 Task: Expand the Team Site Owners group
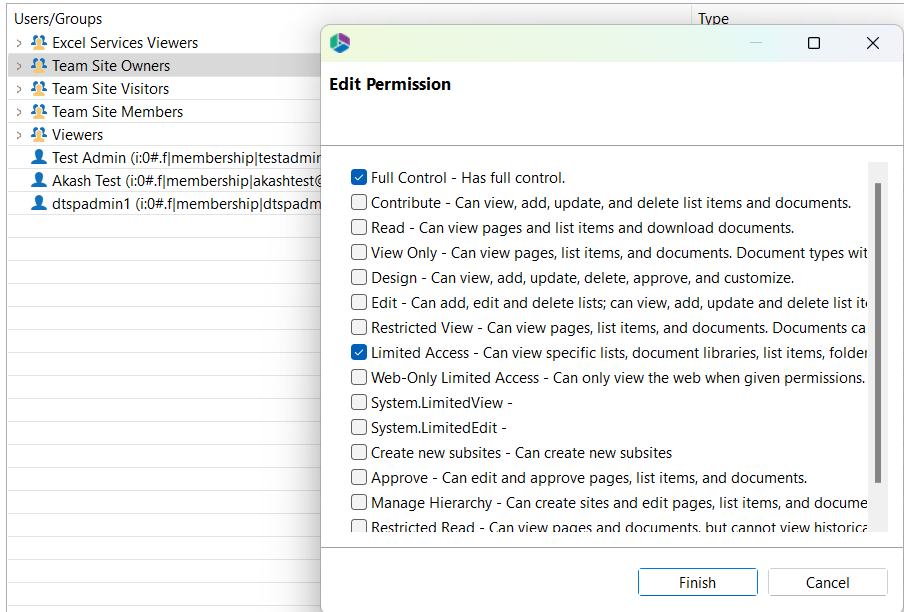[x=18, y=65]
